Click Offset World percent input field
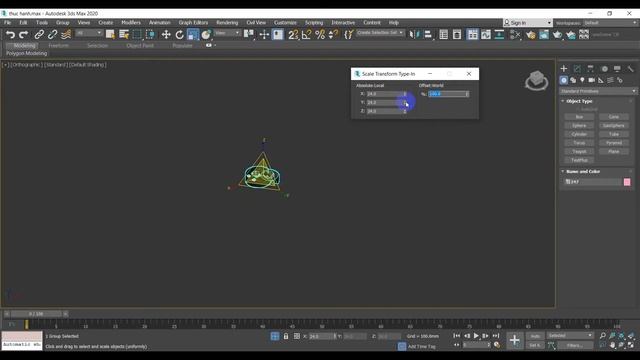 (447, 94)
